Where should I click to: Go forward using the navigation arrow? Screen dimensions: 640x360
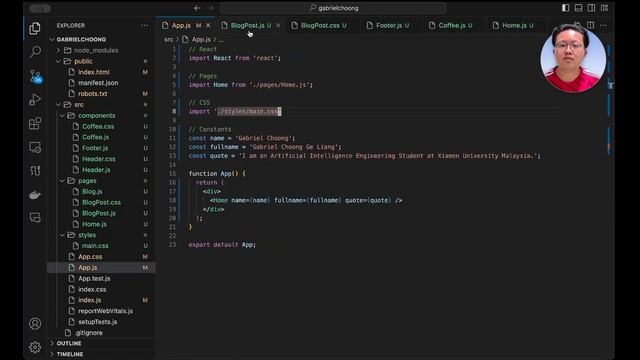click(210, 8)
